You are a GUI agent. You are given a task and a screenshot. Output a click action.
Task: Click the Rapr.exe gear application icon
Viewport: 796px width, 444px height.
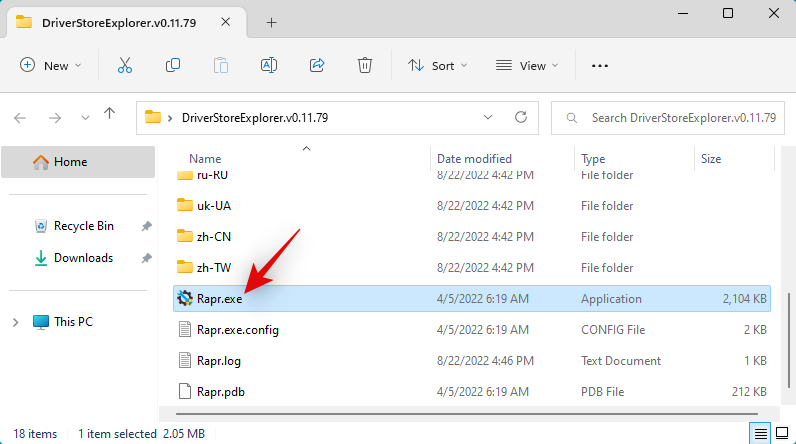coord(185,298)
